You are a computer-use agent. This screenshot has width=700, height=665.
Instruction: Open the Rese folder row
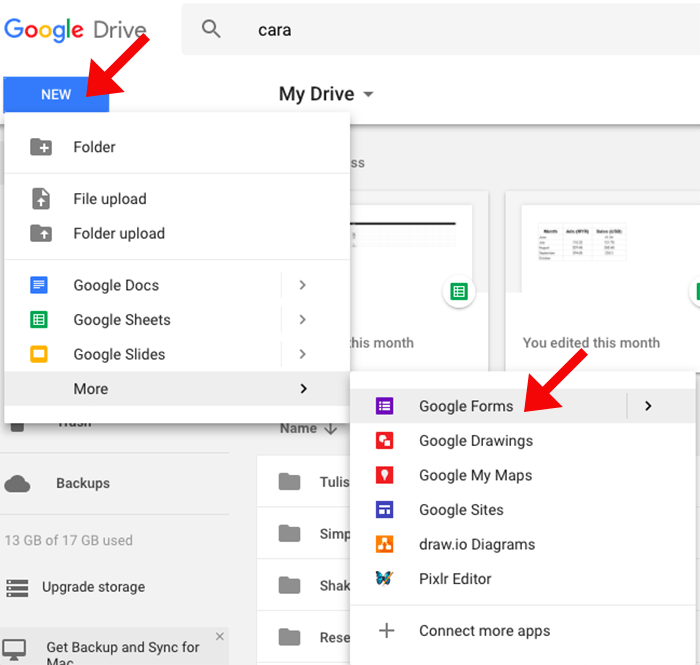point(304,637)
